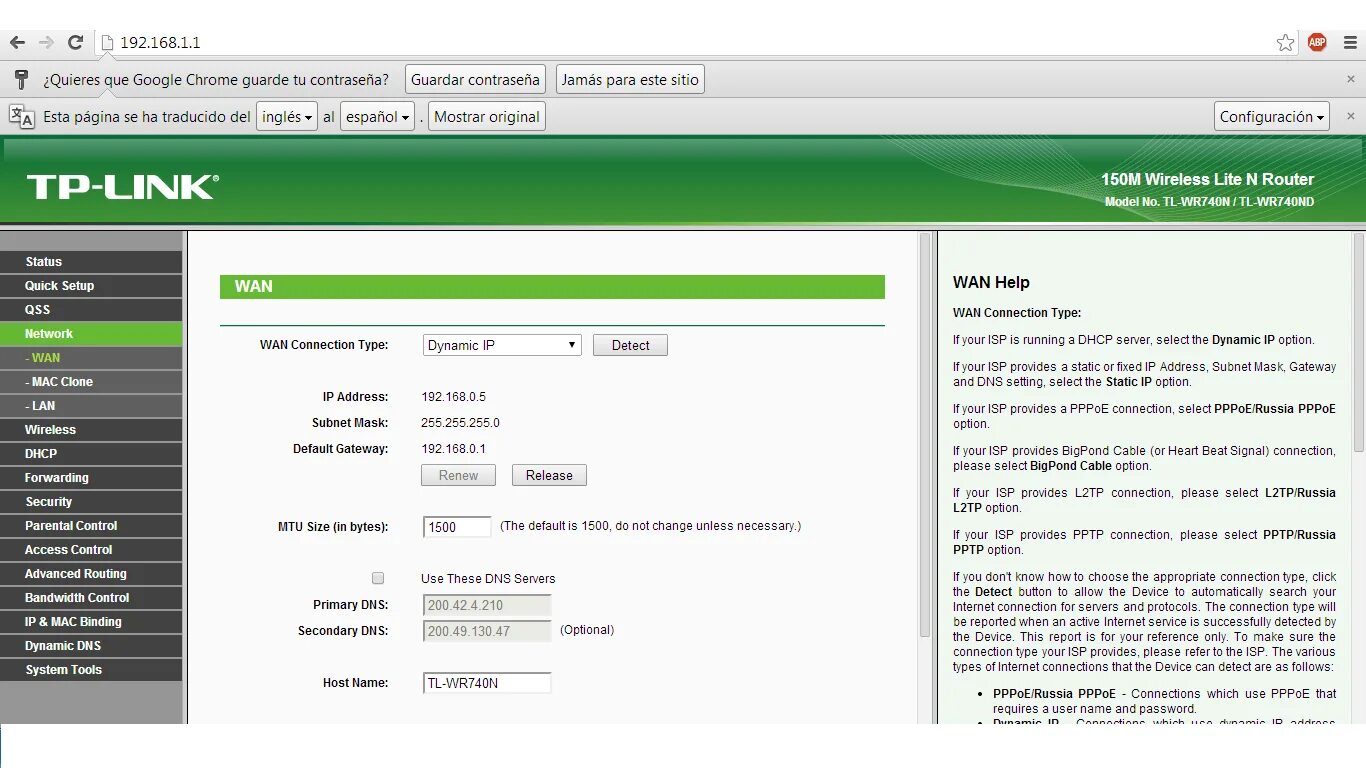Click Subnet Mask value 255.255.255.0

click(460, 423)
